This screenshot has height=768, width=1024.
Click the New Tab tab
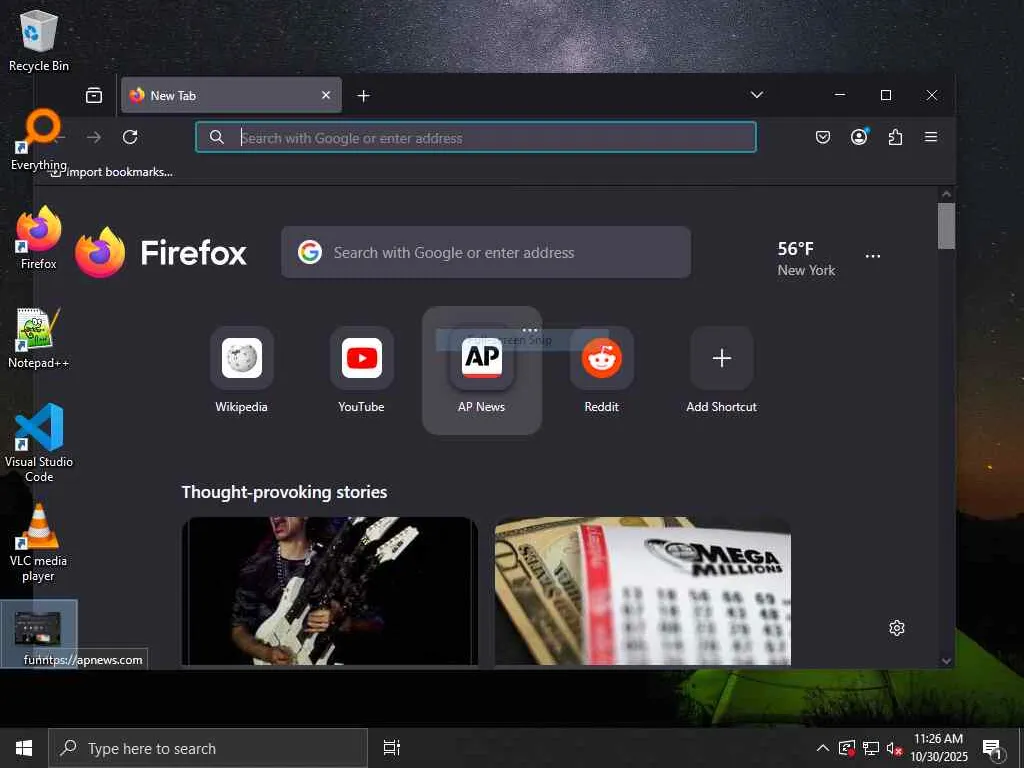click(231, 95)
